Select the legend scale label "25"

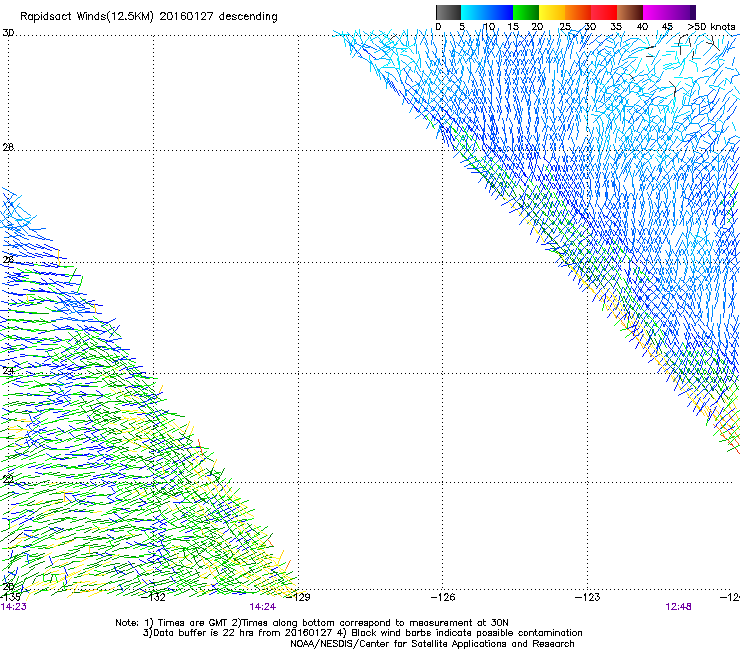click(565, 27)
